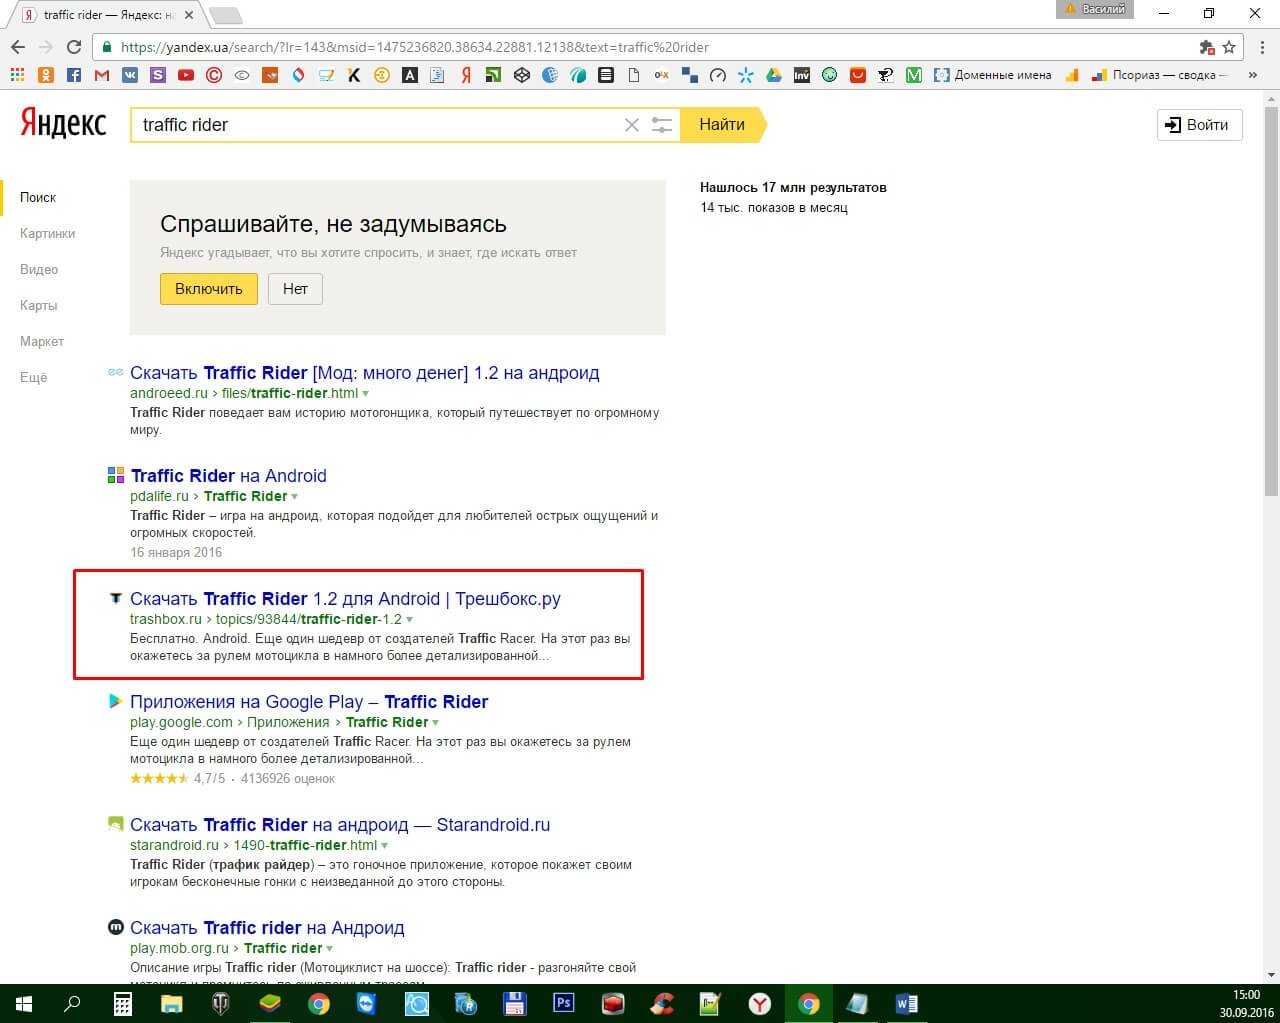This screenshot has width=1280, height=1023.
Task: Switch to Картинки search section
Action: coord(47,233)
